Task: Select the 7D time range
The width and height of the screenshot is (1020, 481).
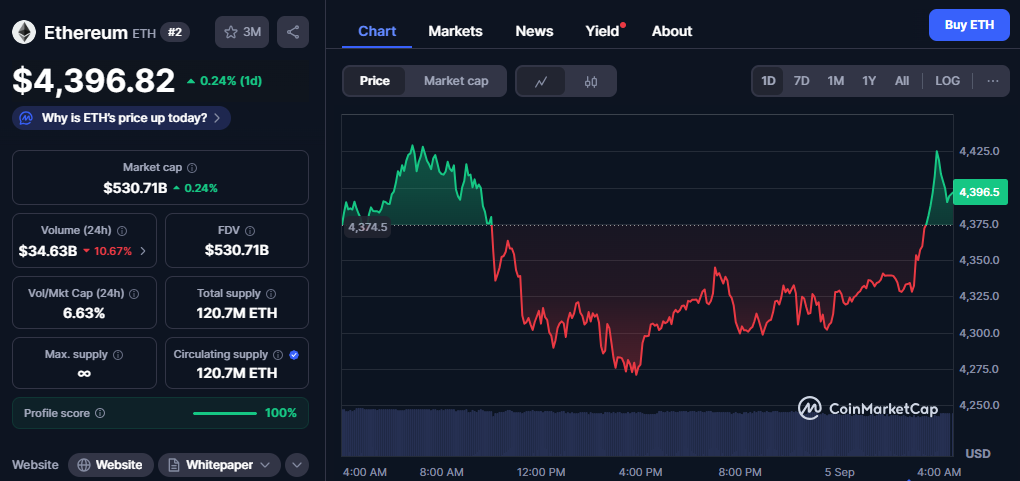Action: coord(801,81)
